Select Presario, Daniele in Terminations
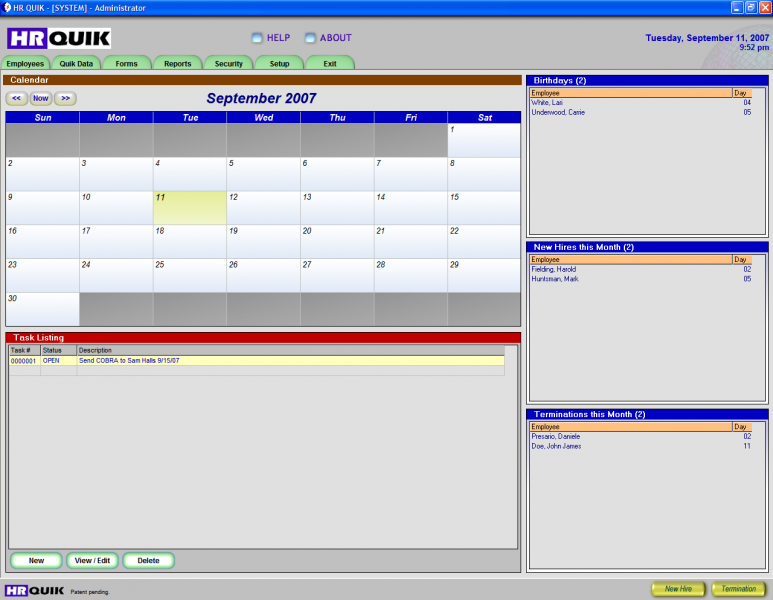 pyautogui.click(x=641, y=436)
